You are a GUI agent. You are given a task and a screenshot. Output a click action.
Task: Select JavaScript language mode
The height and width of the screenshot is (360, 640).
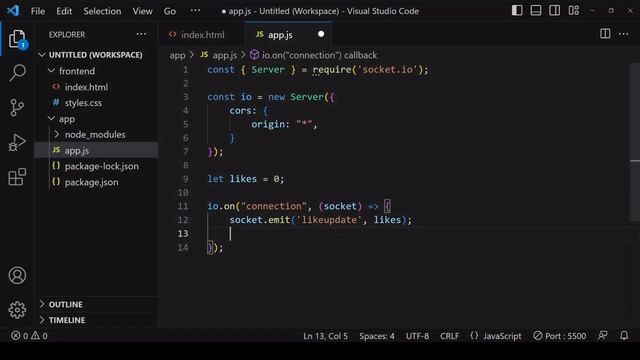click(x=502, y=336)
